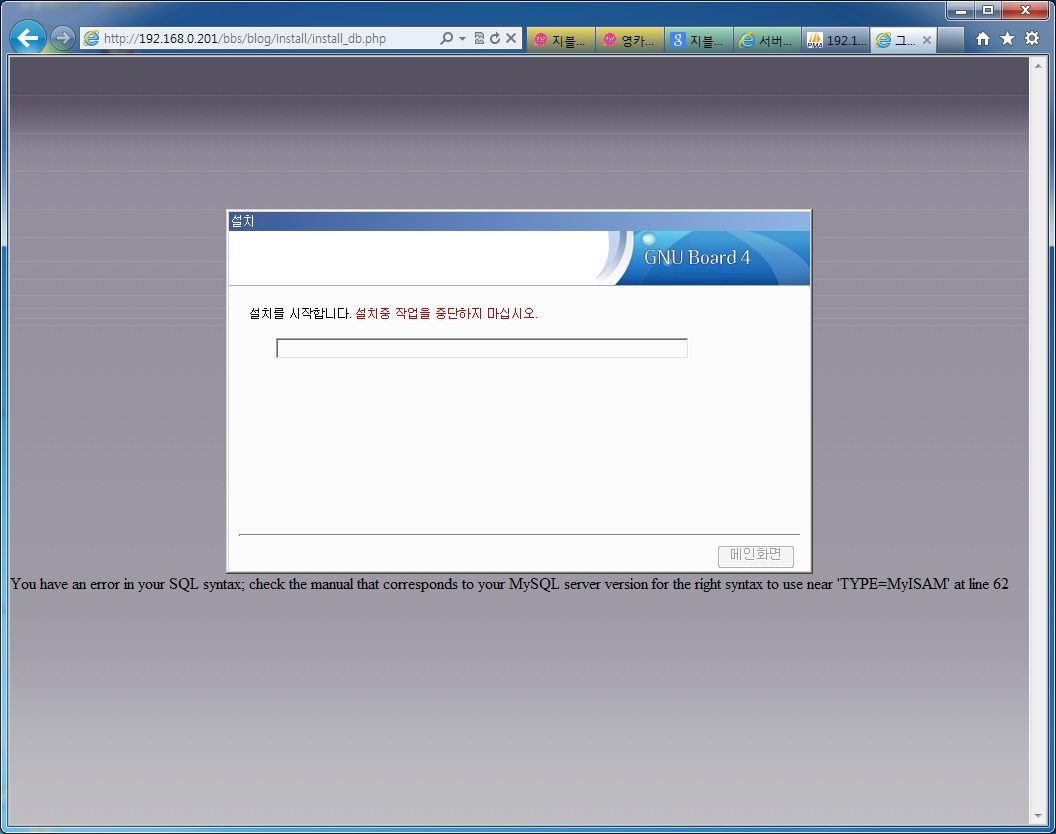Image resolution: width=1056 pixels, height=834 pixels.
Task: Click the 메인화면 button
Action: tap(756, 556)
